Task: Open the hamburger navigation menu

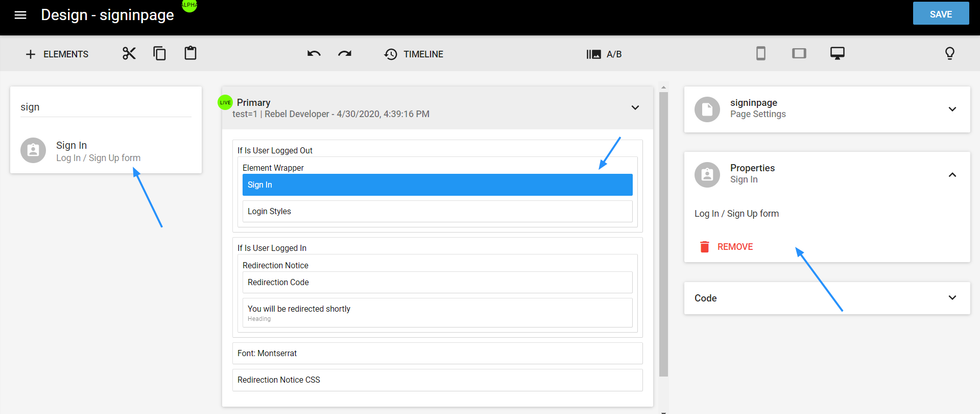Action: click(20, 15)
